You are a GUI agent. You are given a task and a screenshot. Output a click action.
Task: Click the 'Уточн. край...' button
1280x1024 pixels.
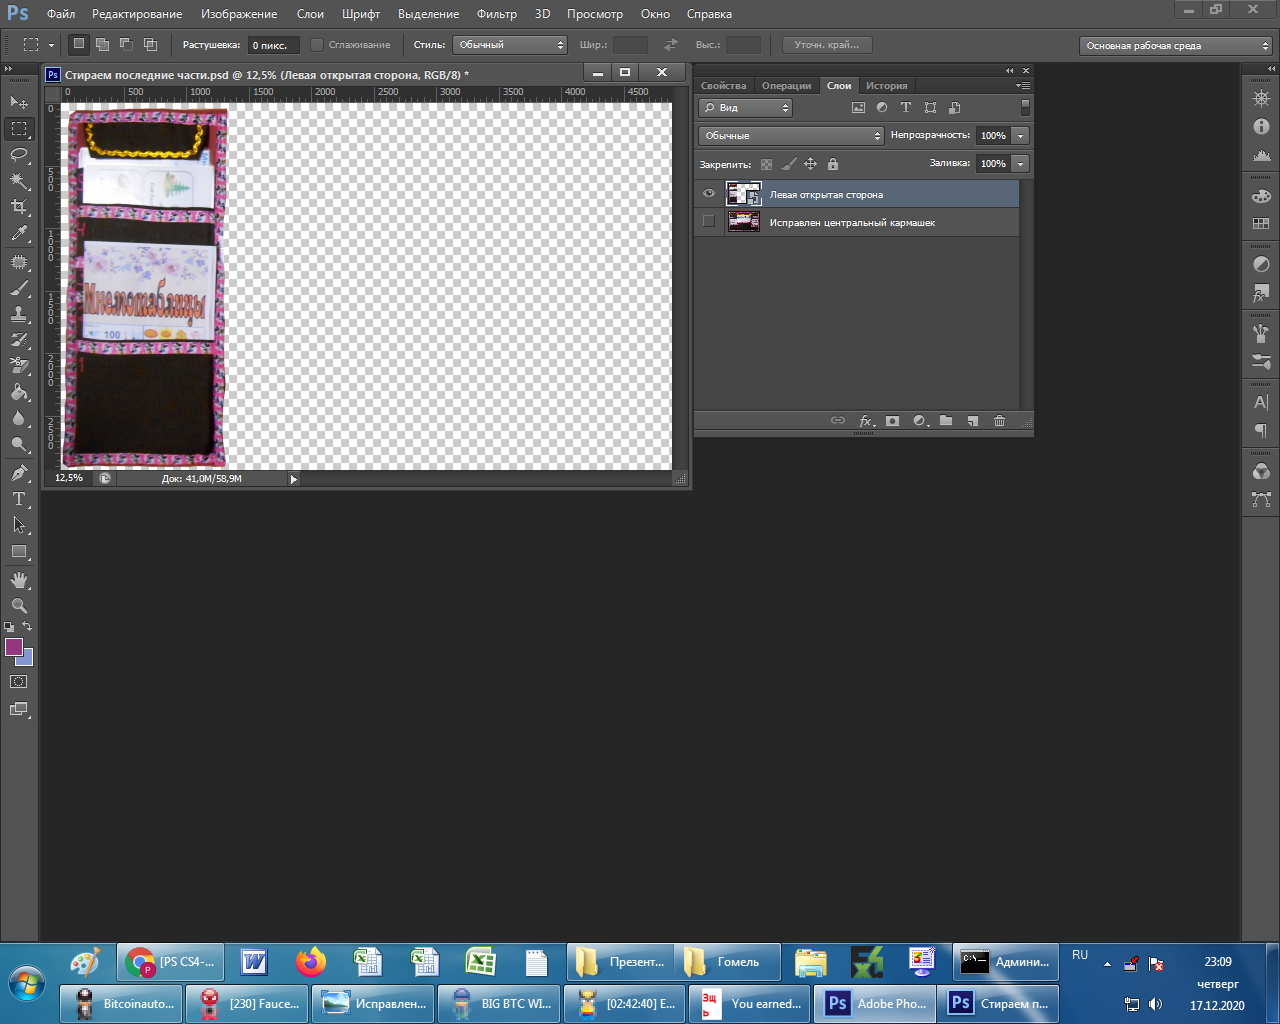(828, 45)
